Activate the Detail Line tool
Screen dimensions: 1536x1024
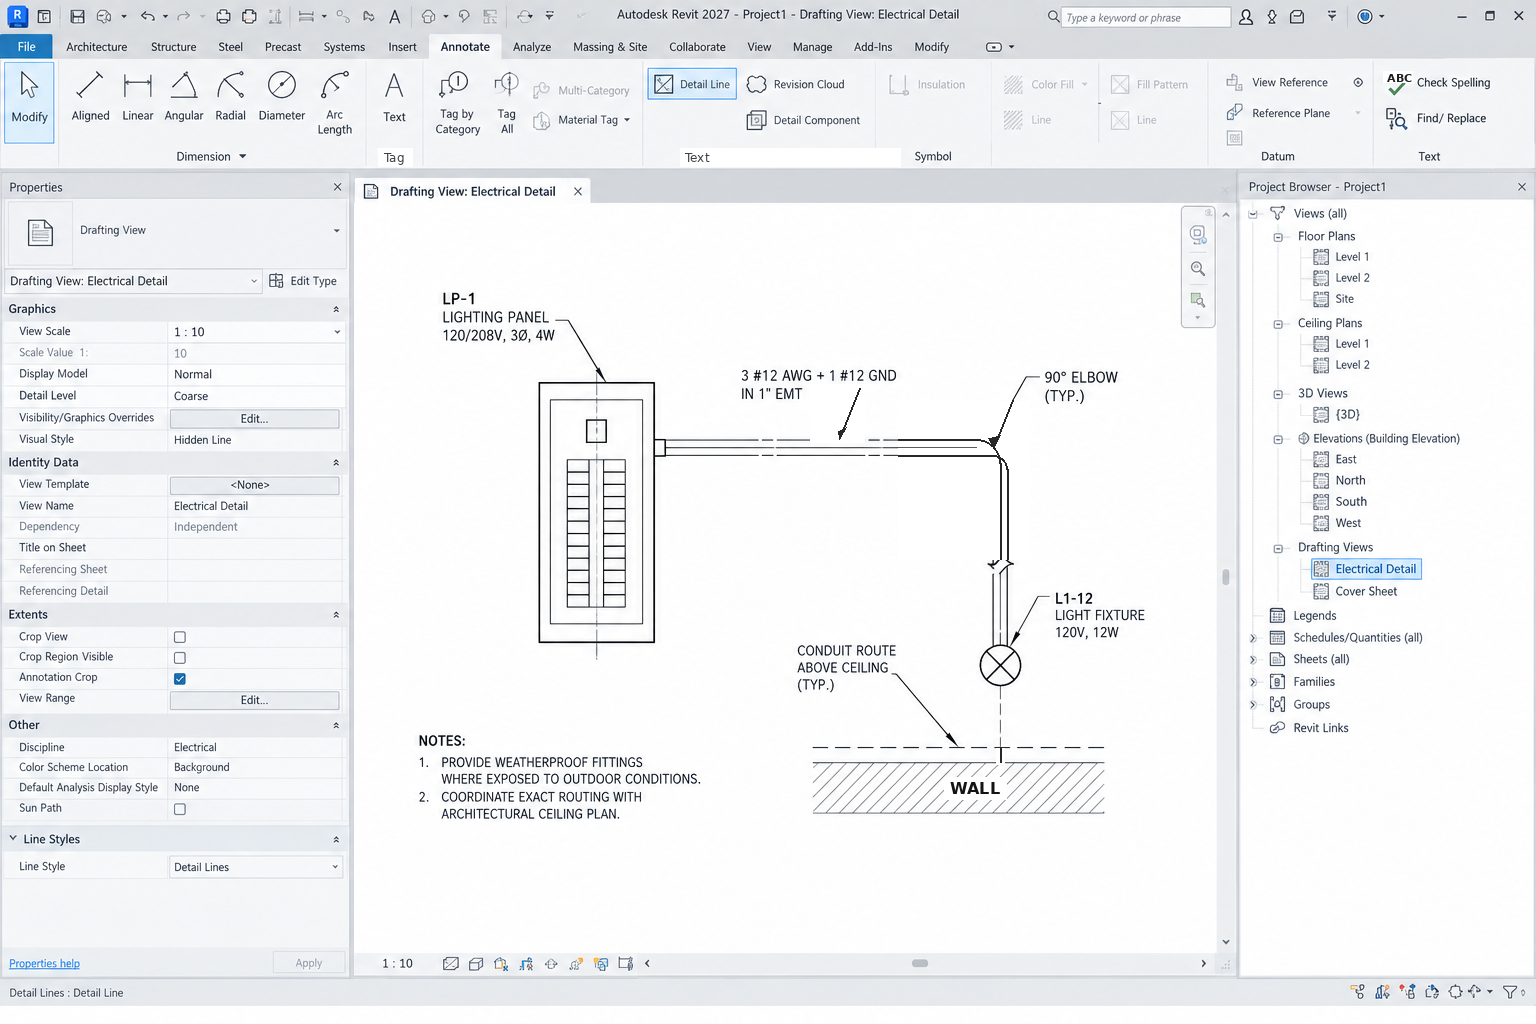click(692, 85)
